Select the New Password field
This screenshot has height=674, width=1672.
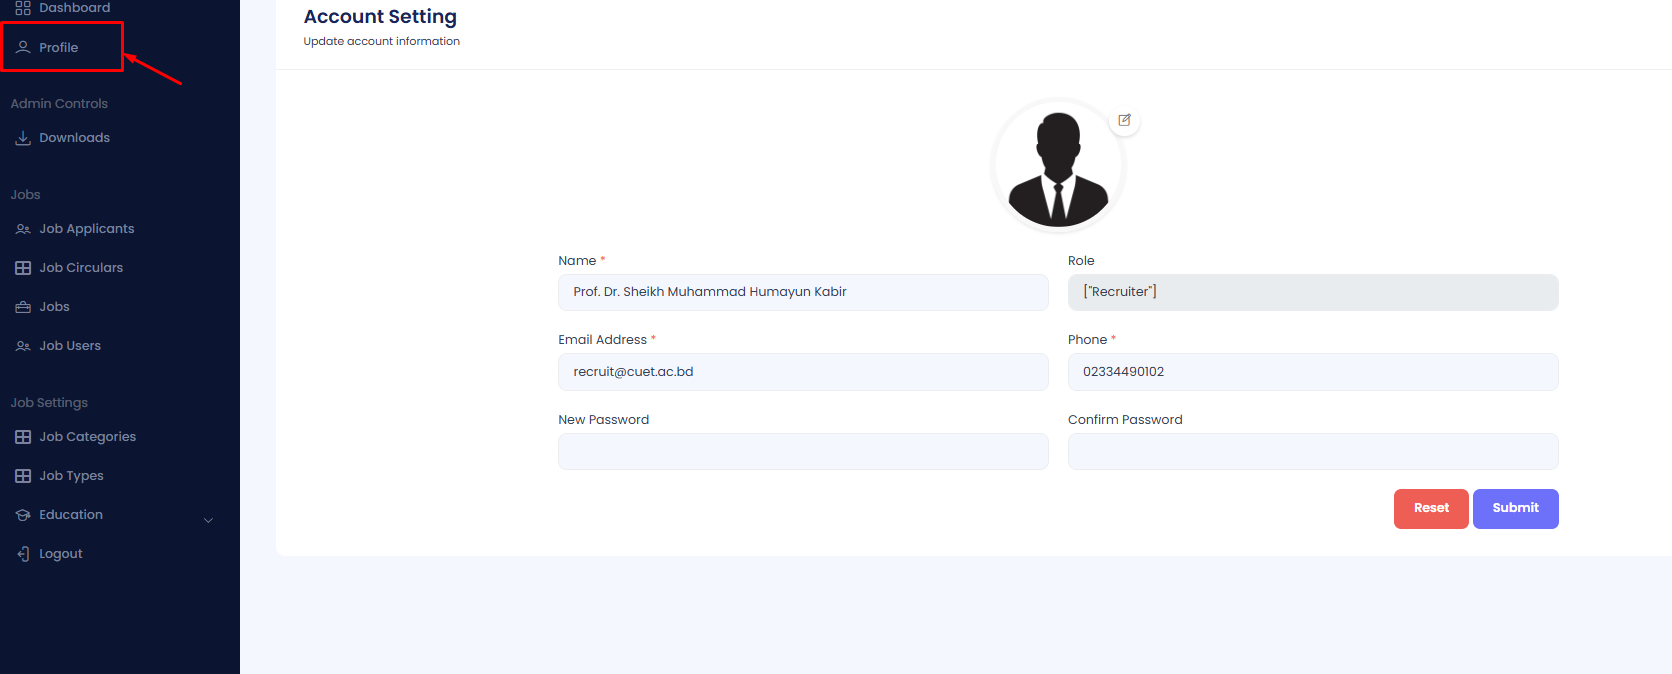point(802,452)
